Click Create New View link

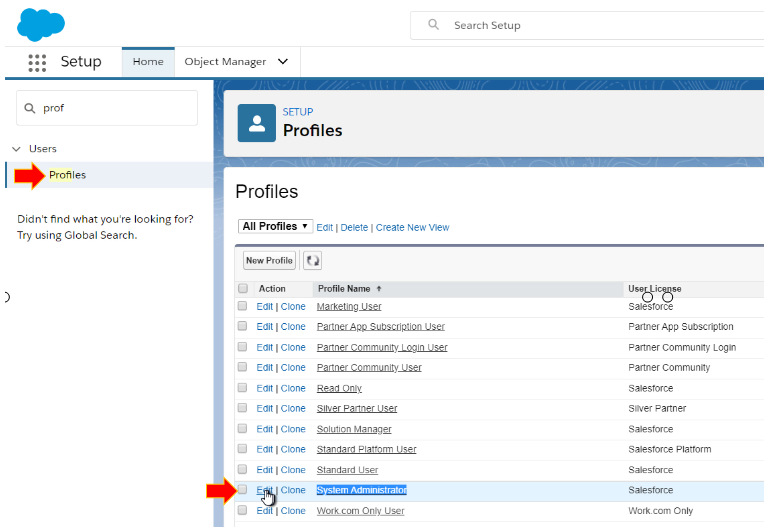click(x=413, y=227)
